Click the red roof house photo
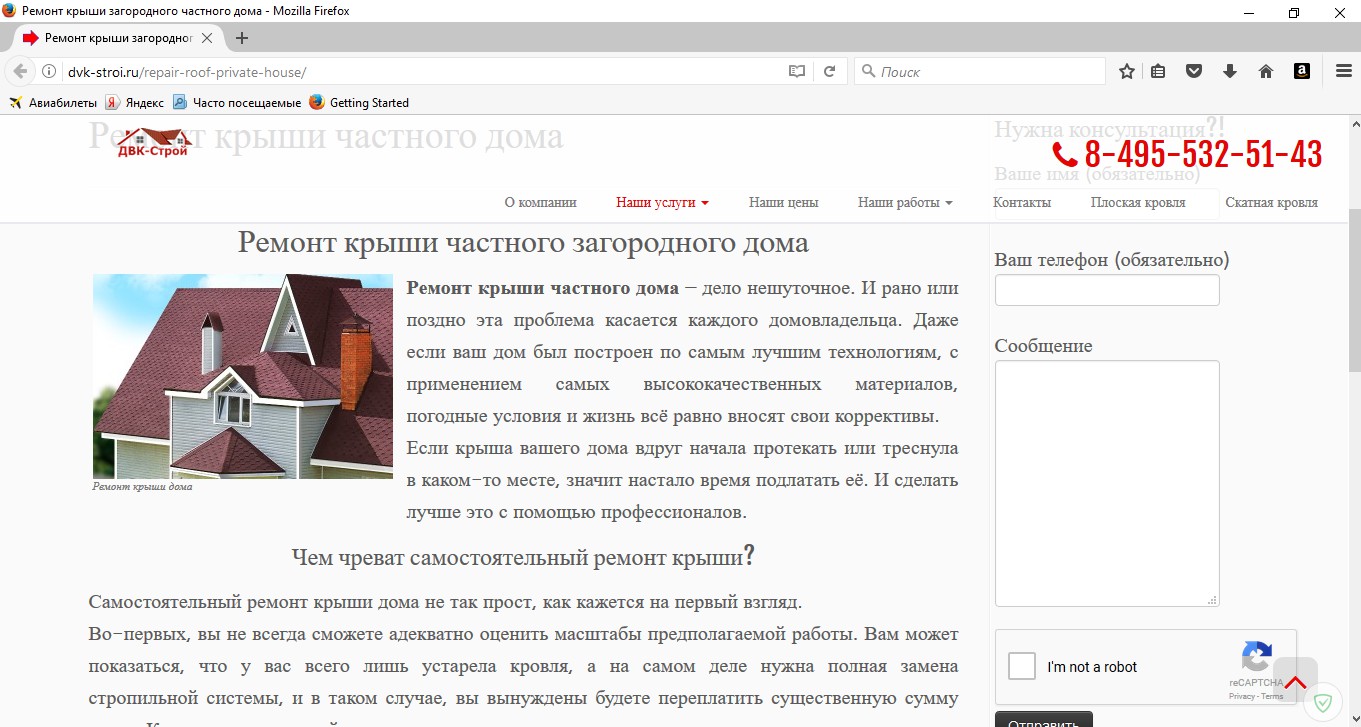The height and width of the screenshot is (727, 1361). click(243, 376)
